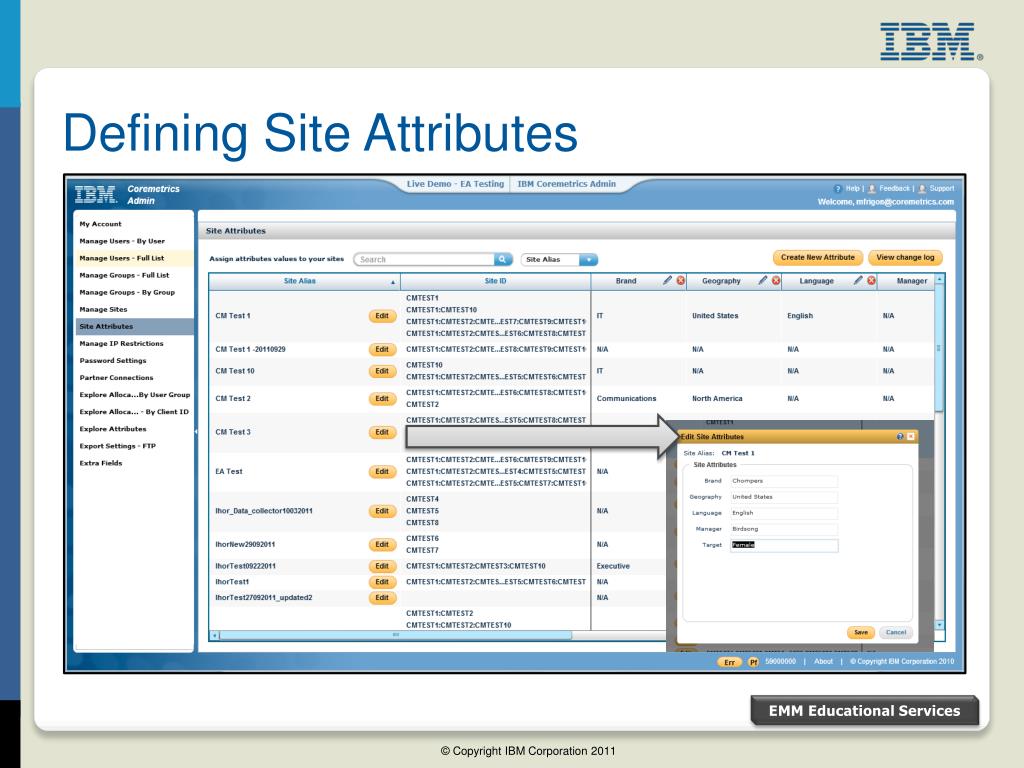The width and height of the screenshot is (1024, 768).
Task: Click Edit for IhorTest09222011
Action: [x=382, y=566]
